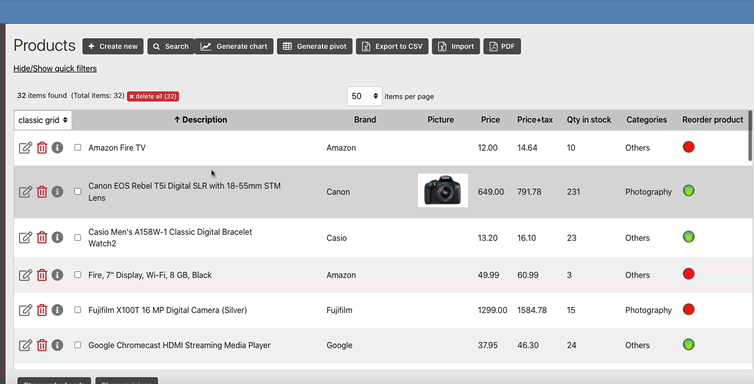Open the Canon camera picture thumbnail

[443, 190]
